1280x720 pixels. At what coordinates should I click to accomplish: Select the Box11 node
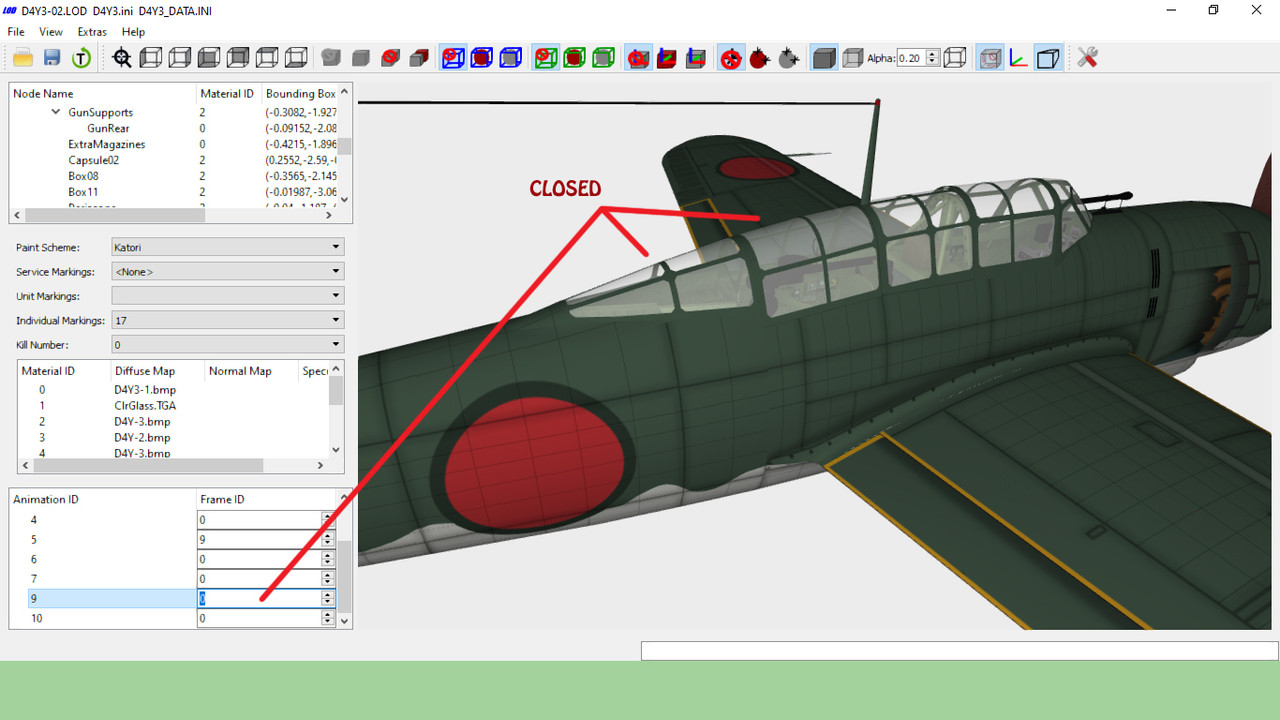coord(83,192)
